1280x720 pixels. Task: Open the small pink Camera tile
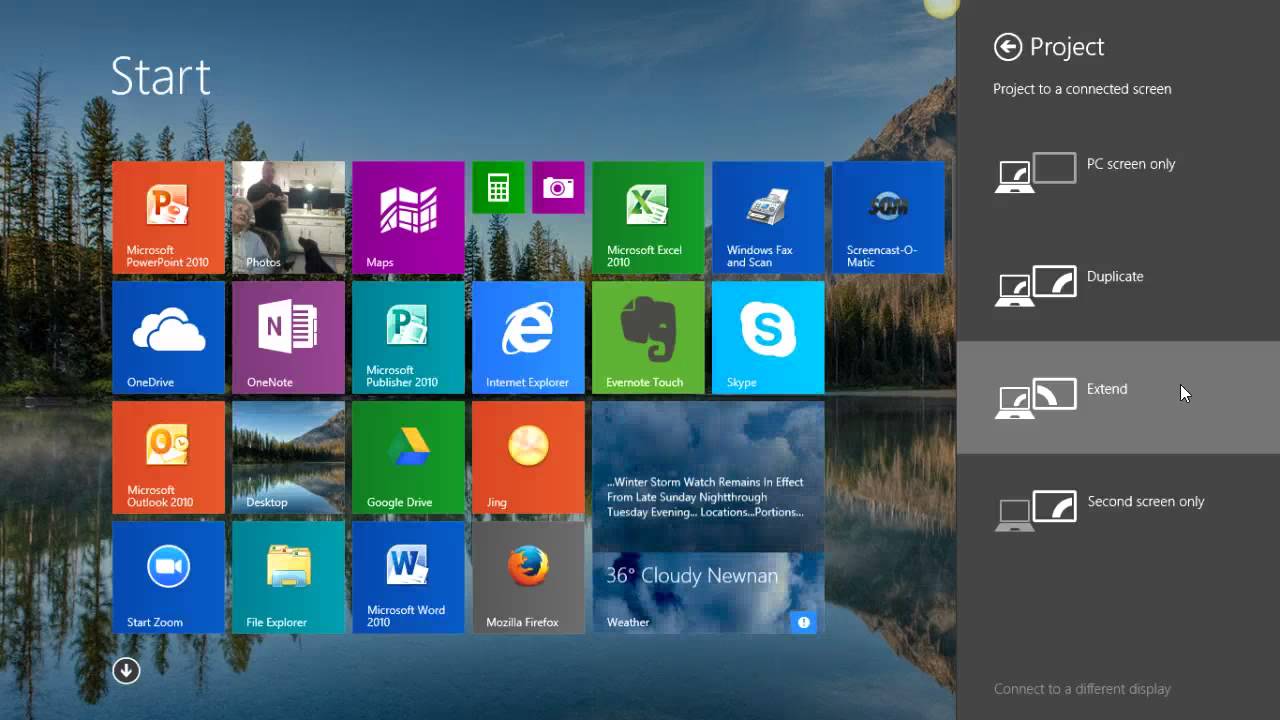[x=558, y=187]
